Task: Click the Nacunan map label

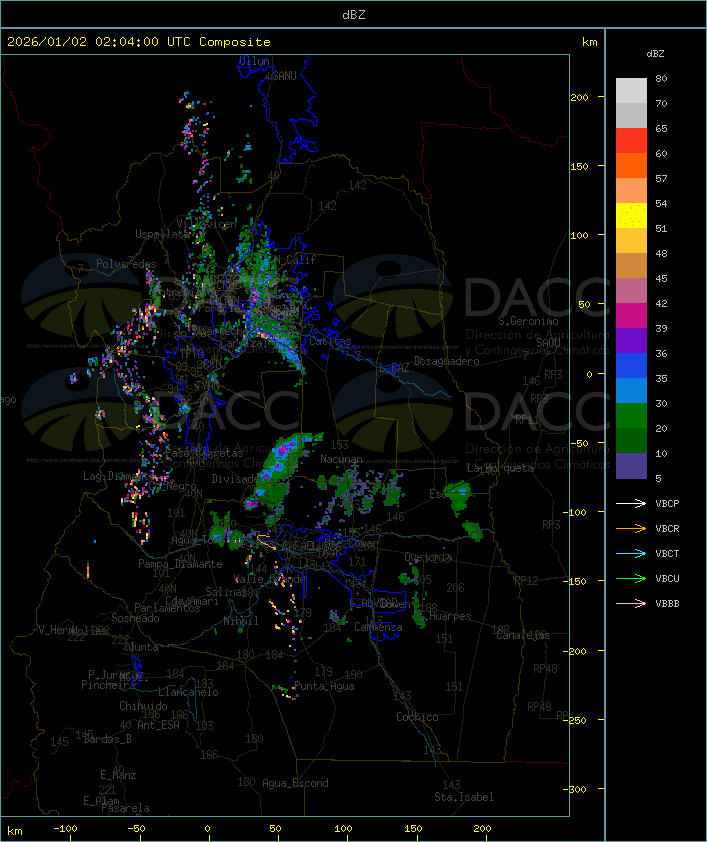Action: pos(341,459)
